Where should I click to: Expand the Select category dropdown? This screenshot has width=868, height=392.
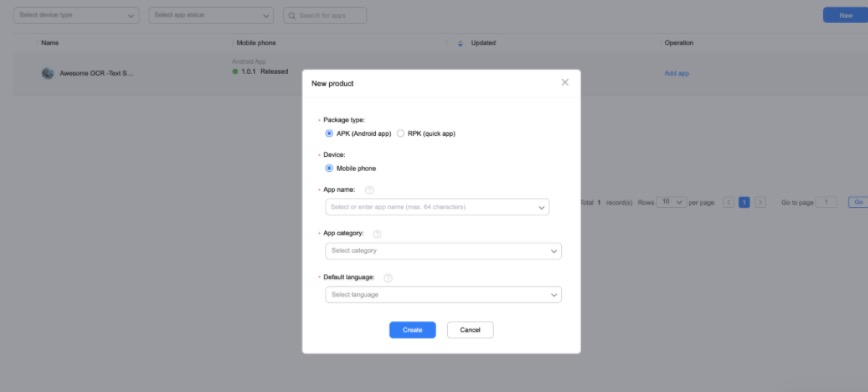[x=443, y=251]
